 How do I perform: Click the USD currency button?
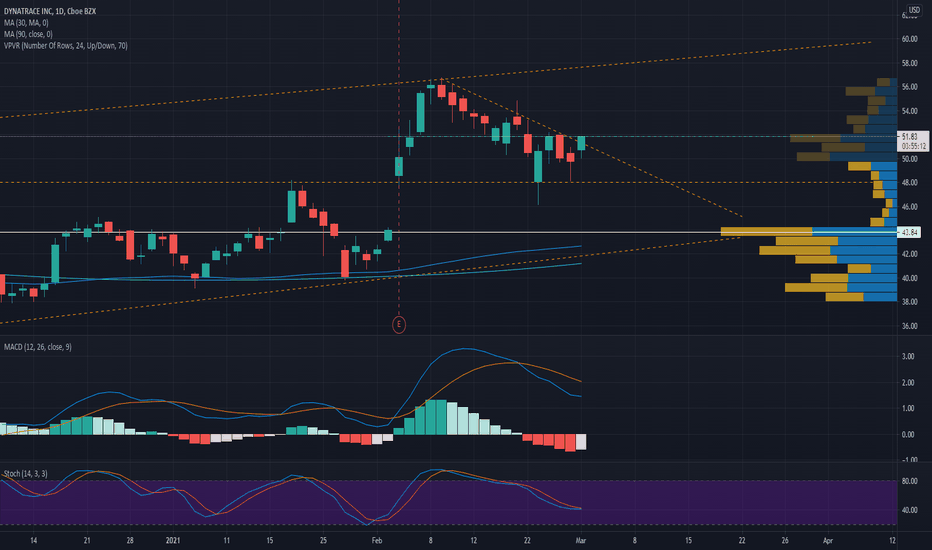click(x=914, y=10)
